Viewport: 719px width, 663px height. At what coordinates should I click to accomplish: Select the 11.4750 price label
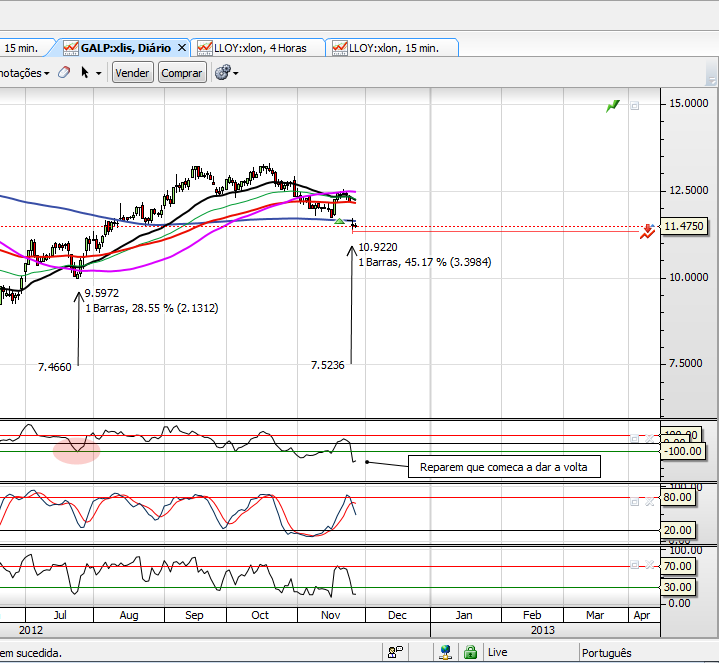[683, 226]
